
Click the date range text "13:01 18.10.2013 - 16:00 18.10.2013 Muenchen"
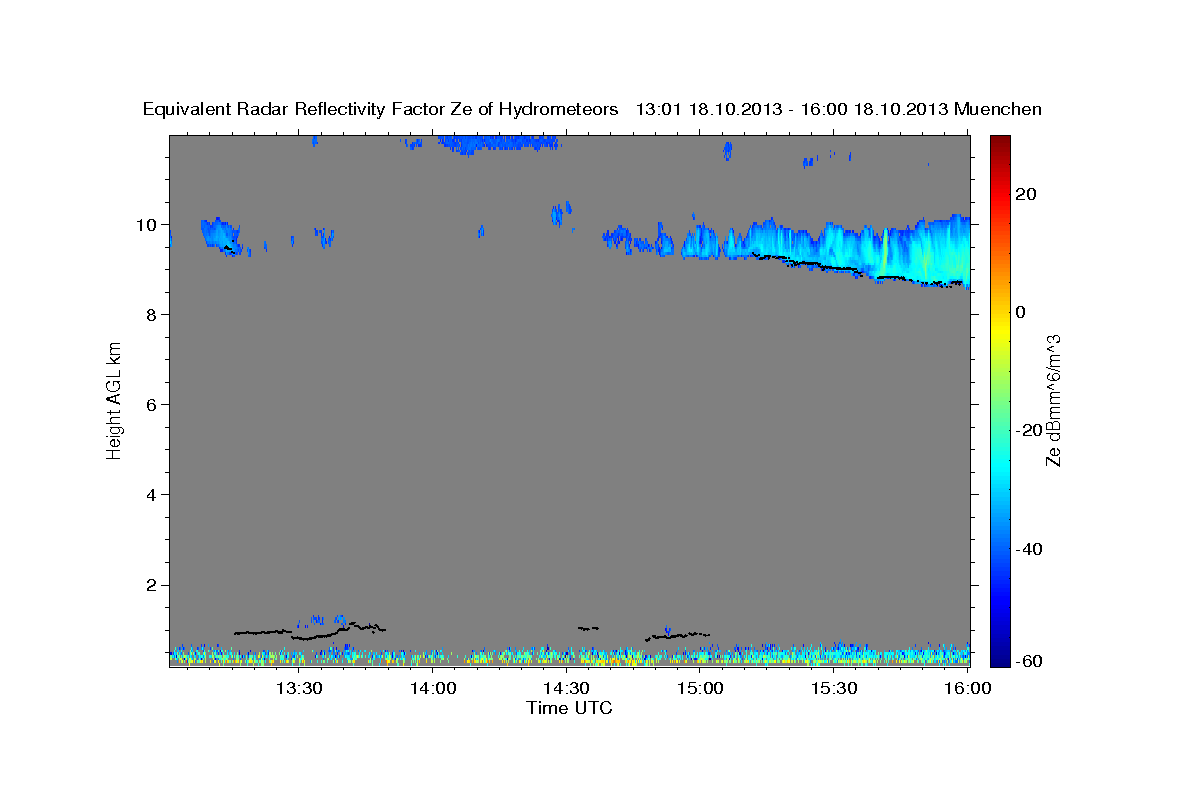tap(839, 110)
